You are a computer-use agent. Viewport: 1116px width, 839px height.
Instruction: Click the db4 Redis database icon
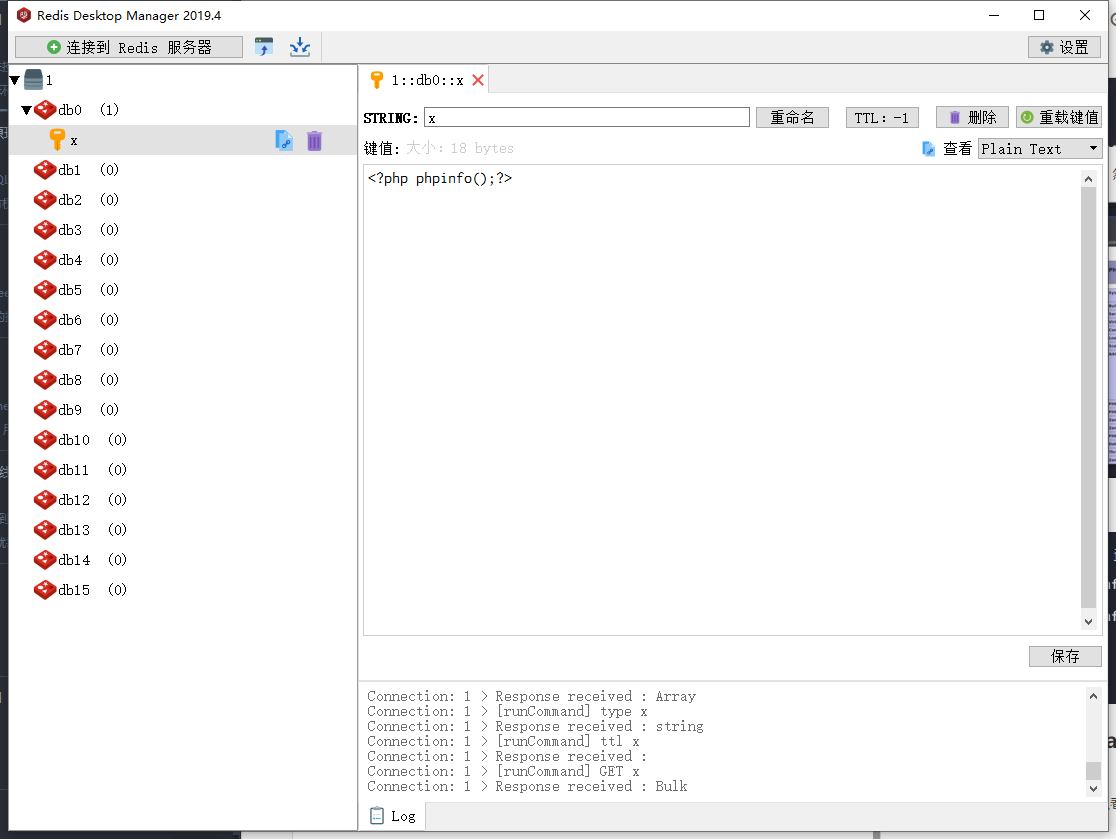pyautogui.click(x=45, y=260)
